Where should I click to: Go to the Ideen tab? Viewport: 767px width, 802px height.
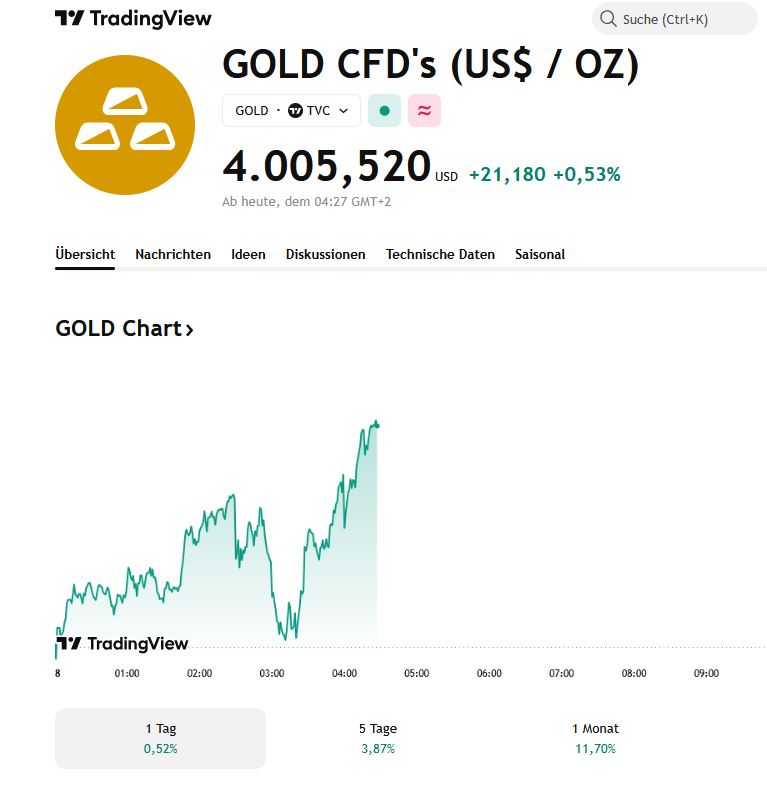[x=248, y=254]
